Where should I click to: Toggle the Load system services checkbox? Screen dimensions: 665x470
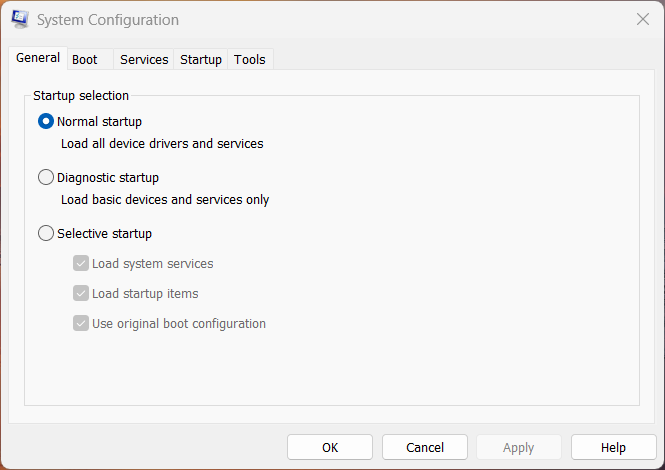(x=81, y=263)
